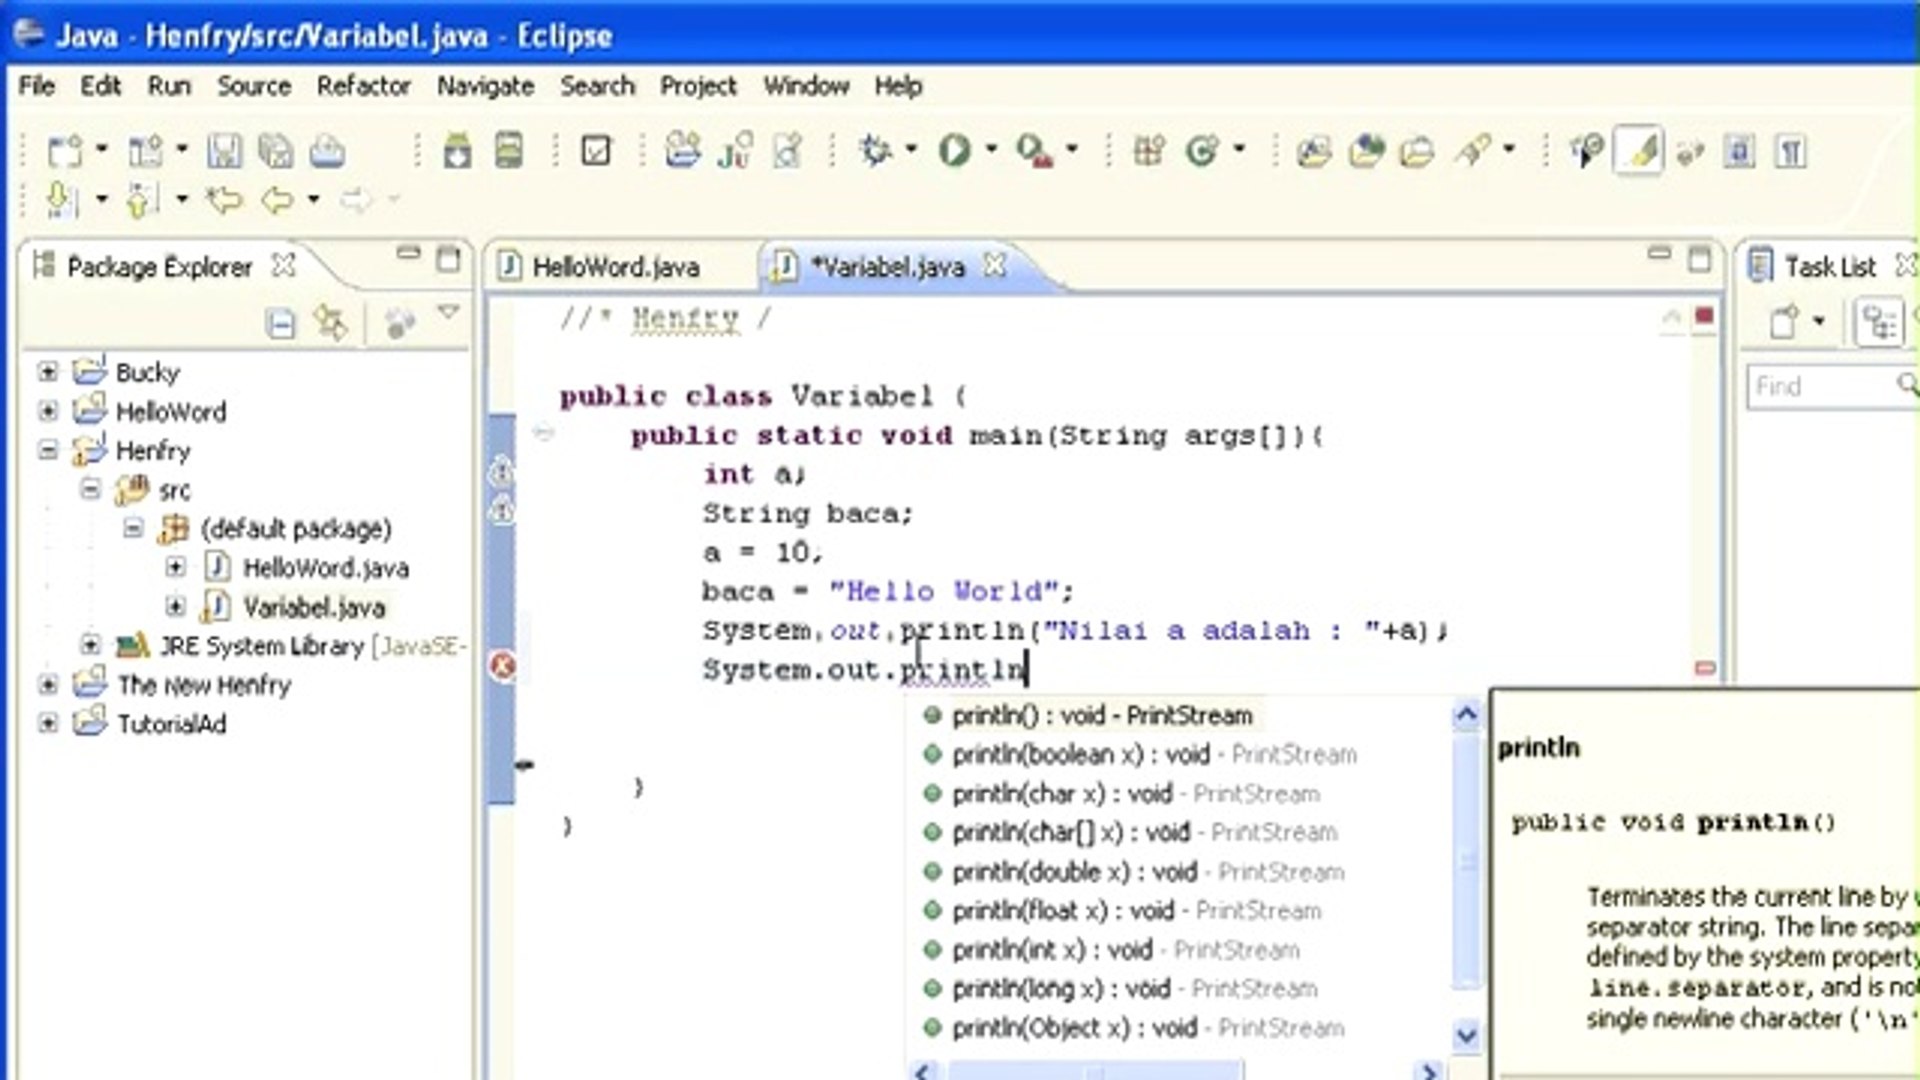
Task: Expand the Bucky project node
Action: pos(47,371)
